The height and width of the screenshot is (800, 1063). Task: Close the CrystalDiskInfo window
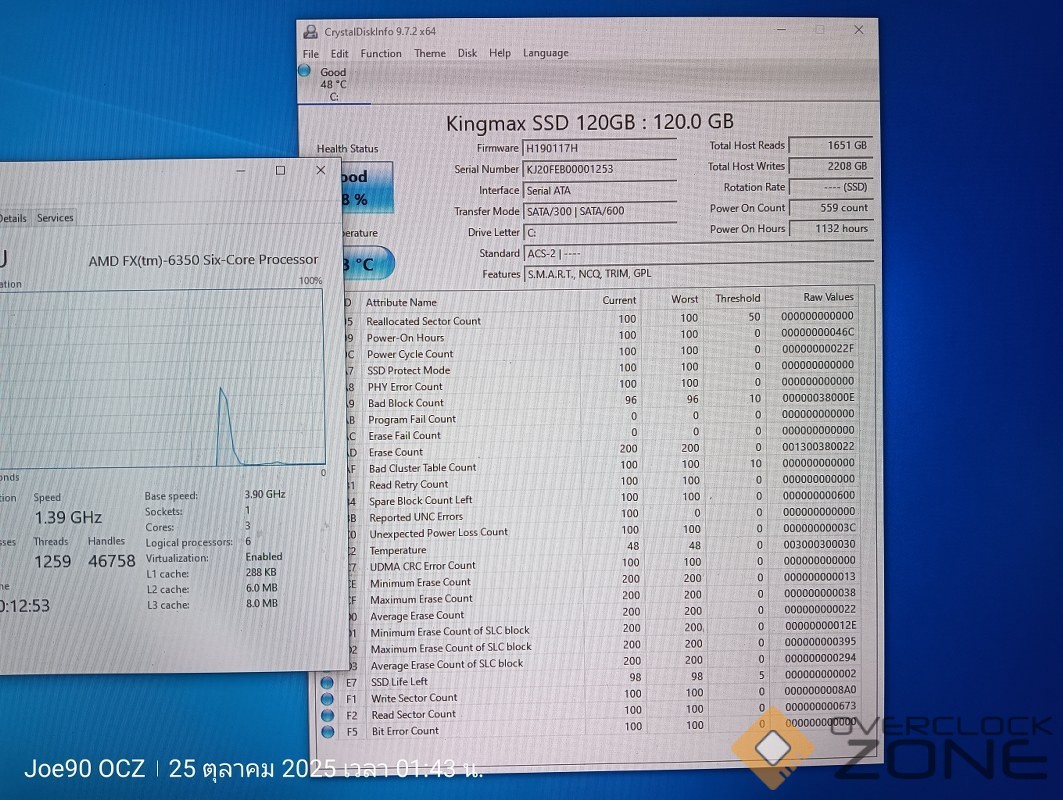[858, 30]
